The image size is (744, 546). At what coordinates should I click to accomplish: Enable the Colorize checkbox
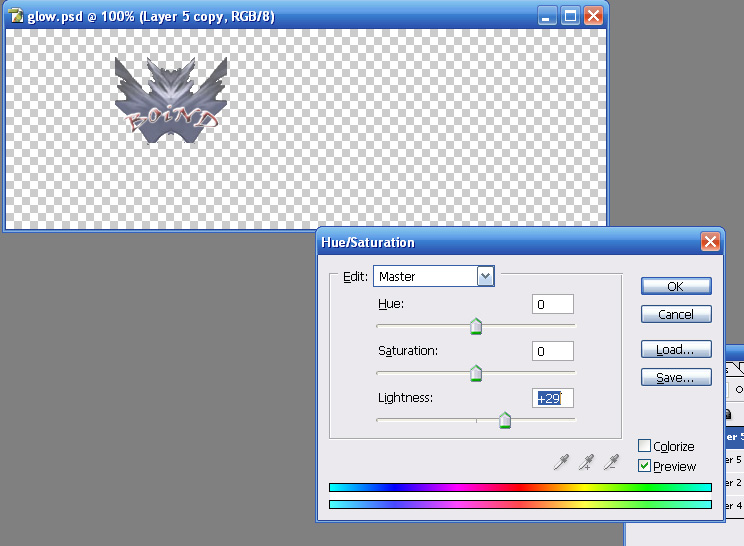[x=645, y=446]
